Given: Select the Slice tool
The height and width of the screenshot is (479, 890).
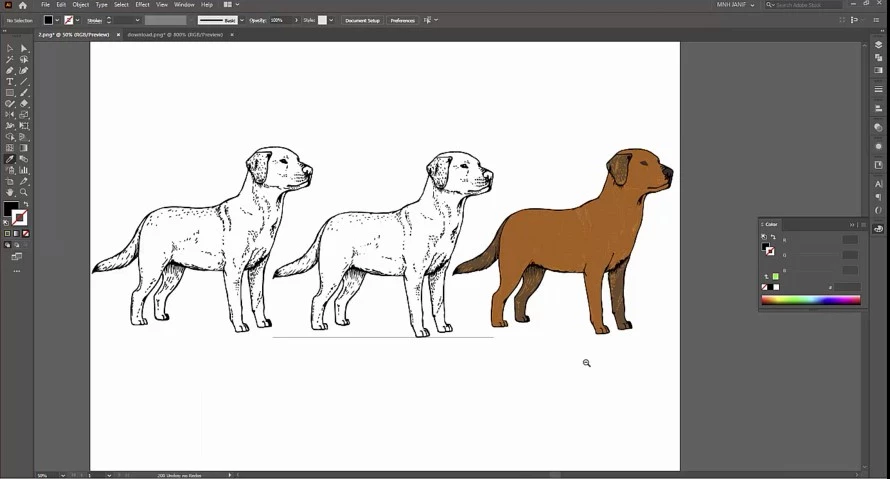Looking at the screenshot, I should click(x=24, y=182).
